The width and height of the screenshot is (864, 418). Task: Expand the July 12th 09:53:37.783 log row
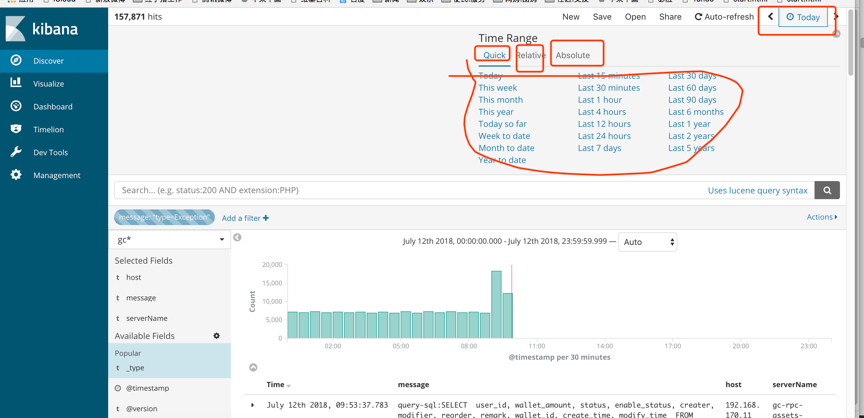[253, 405]
